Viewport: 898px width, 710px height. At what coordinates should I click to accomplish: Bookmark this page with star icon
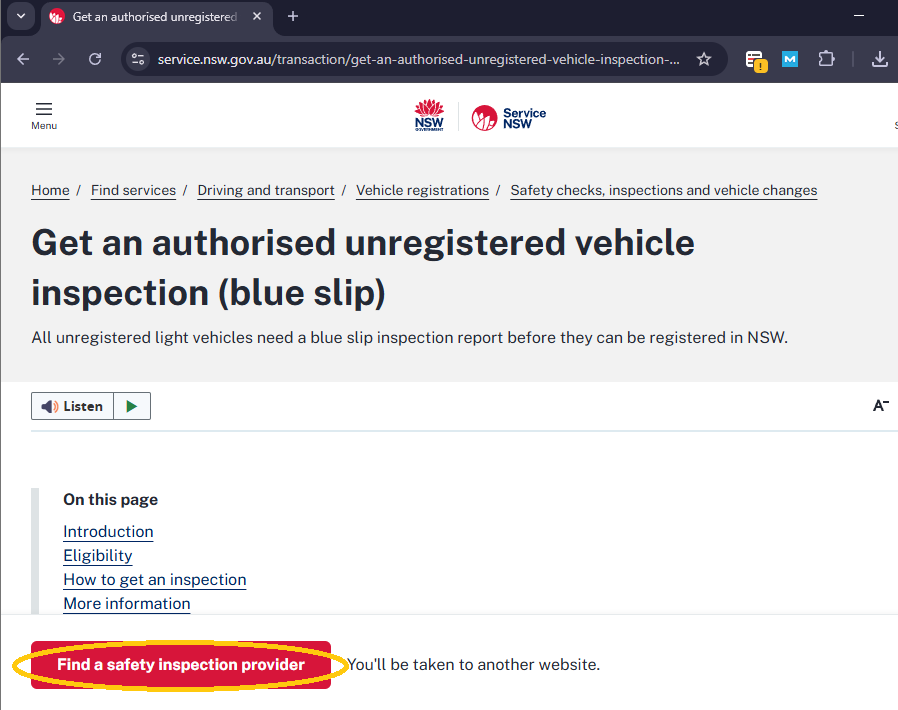pyautogui.click(x=704, y=59)
